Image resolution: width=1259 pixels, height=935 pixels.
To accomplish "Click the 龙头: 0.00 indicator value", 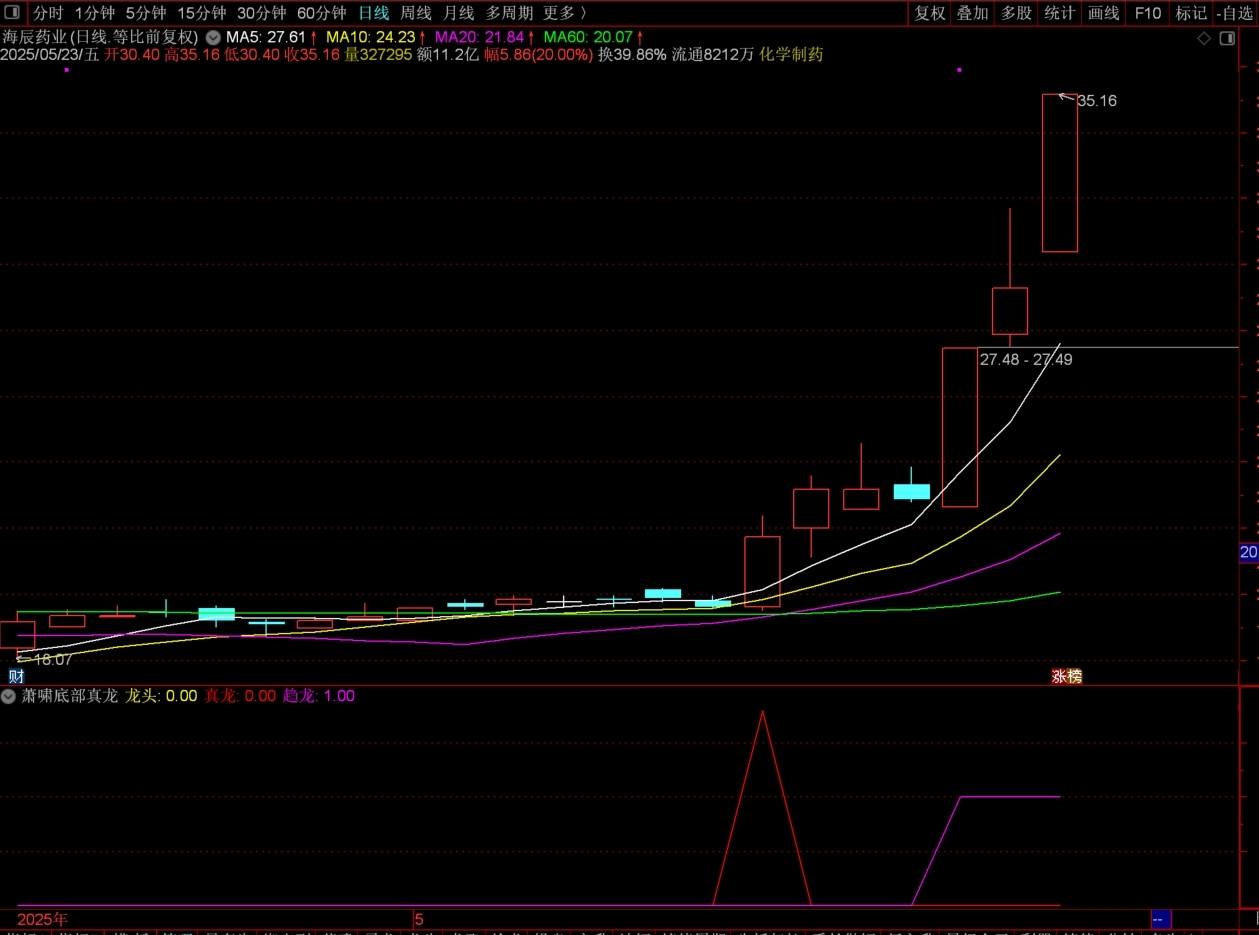I will pyautogui.click(x=161, y=696).
